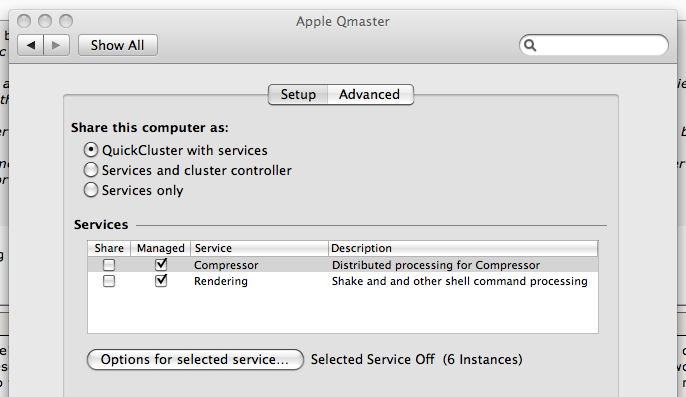The height and width of the screenshot is (397, 686).
Task: Switch to the Setup tab
Action: (x=298, y=95)
